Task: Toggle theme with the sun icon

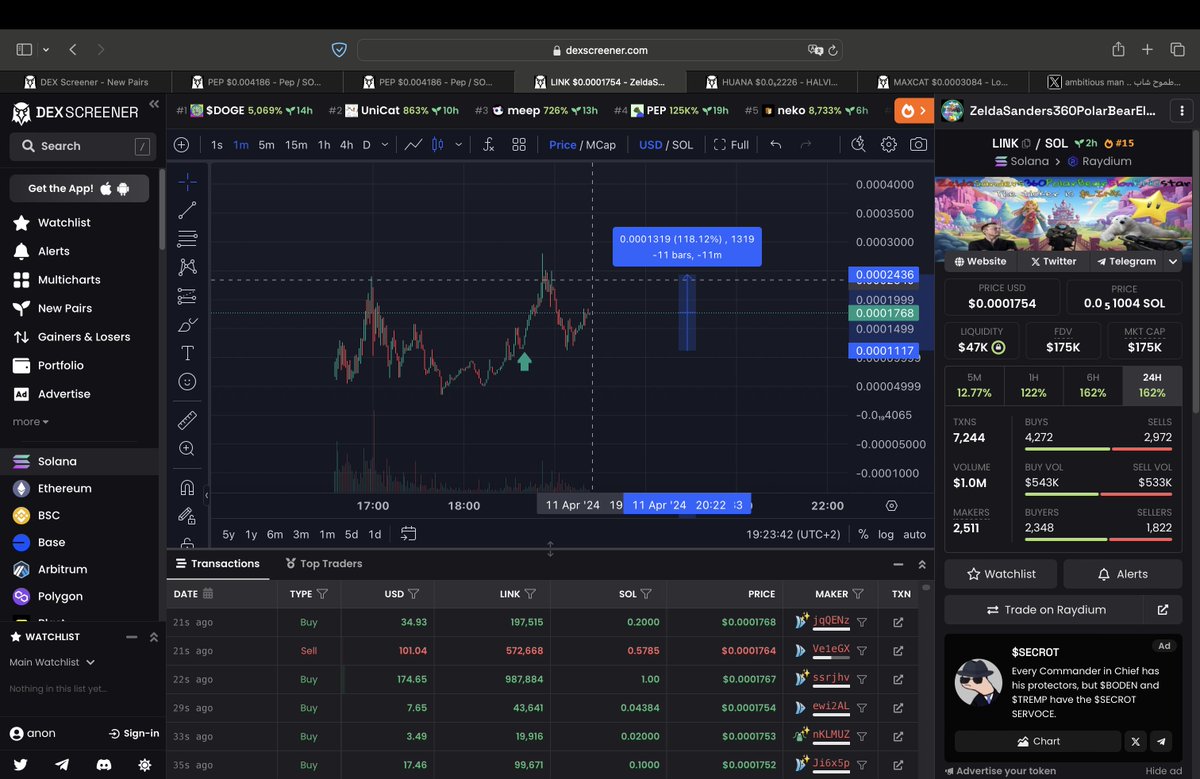Action: (145, 764)
